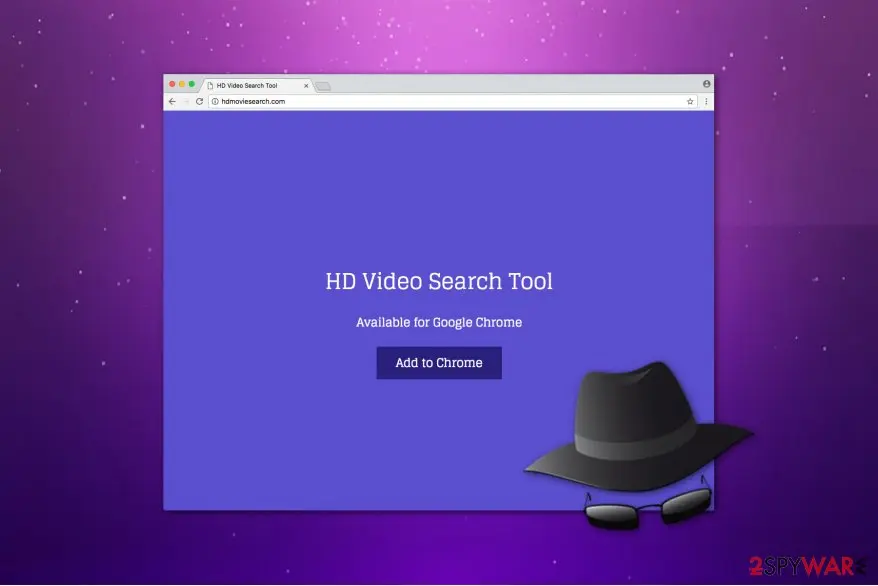878x586 pixels.
Task: Click the browser forward arrow
Action: coord(186,101)
